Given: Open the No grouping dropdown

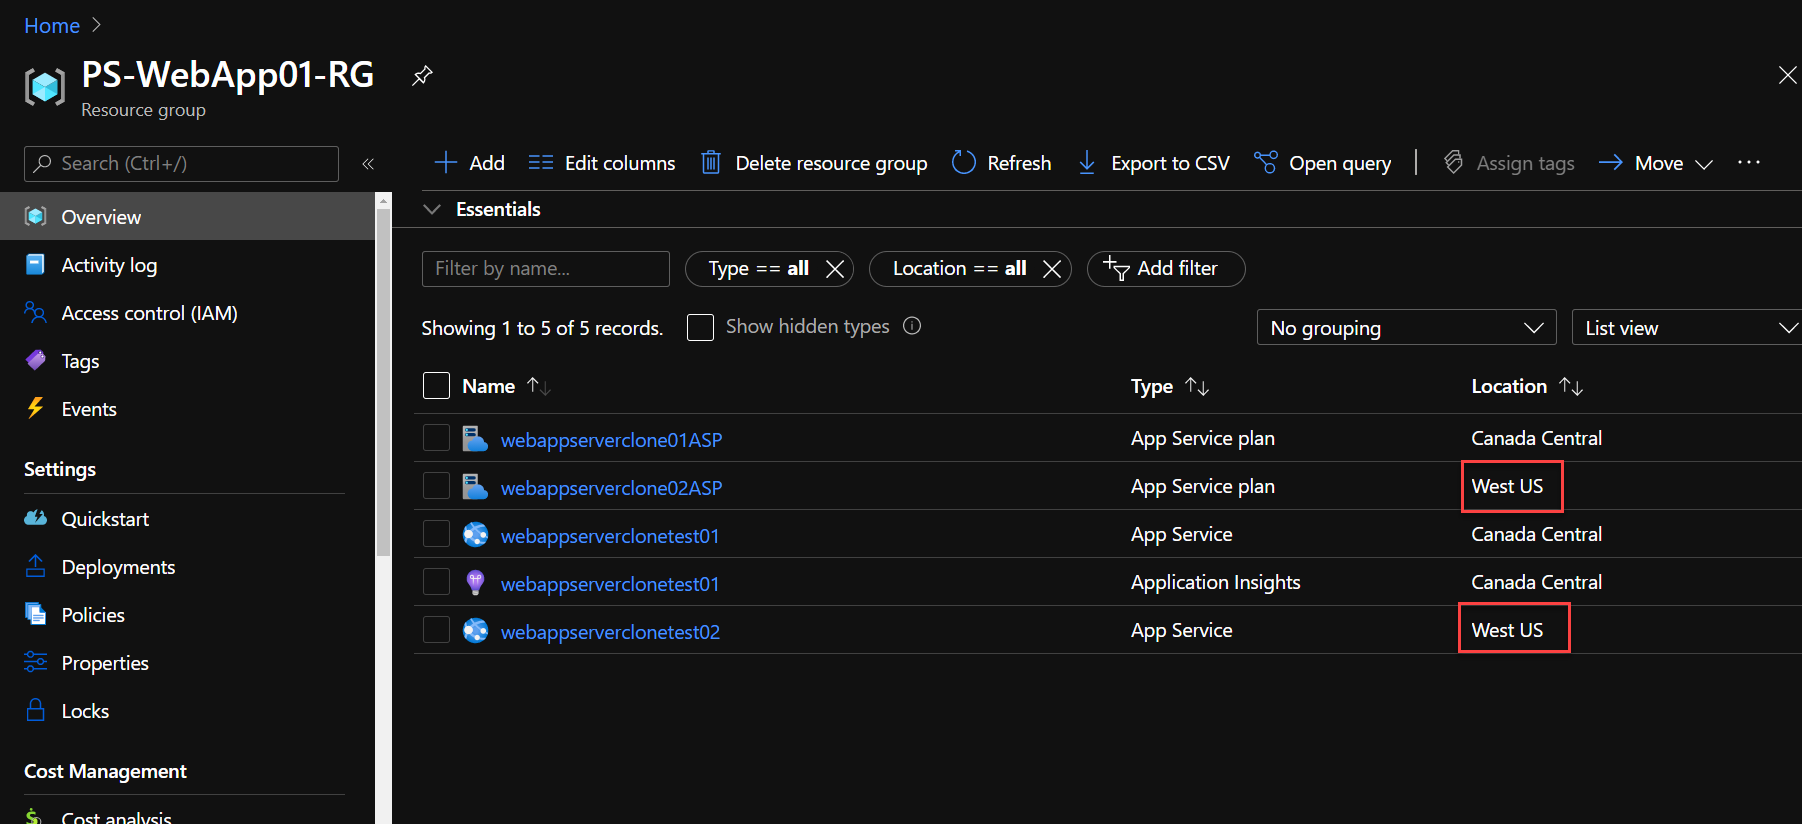Looking at the screenshot, I should click(1405, 328).
